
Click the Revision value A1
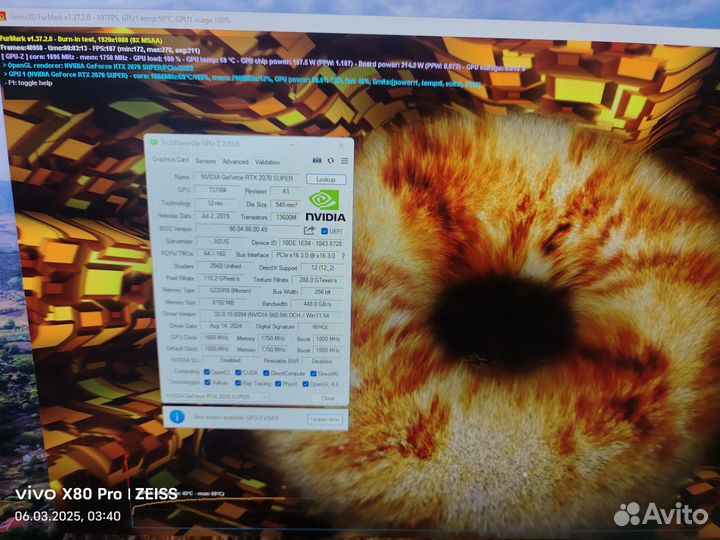286,191
